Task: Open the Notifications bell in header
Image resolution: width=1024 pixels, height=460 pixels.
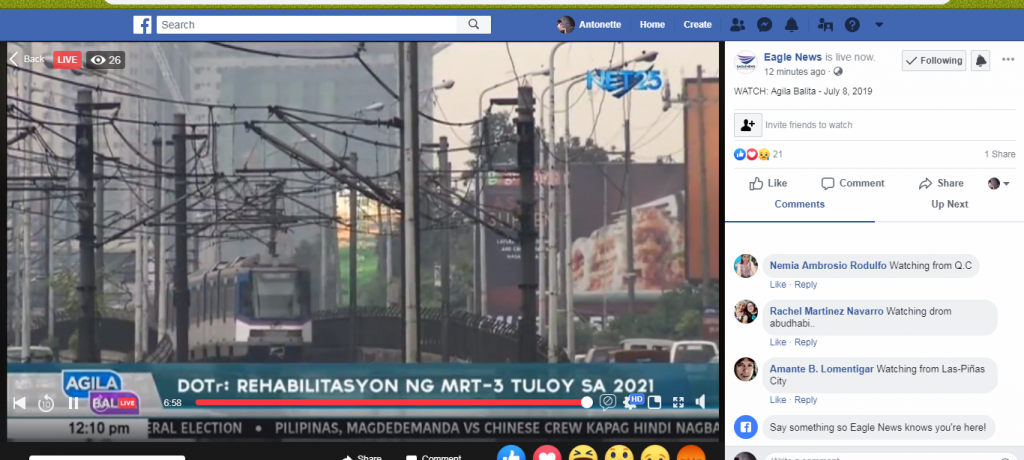Action: (x=791, y=25)
